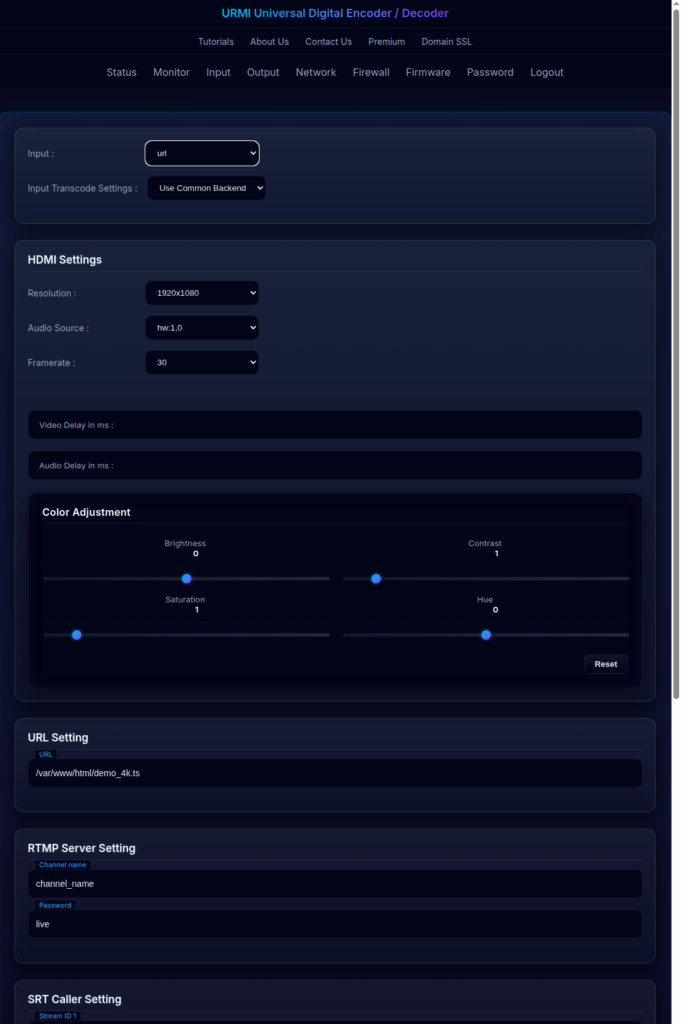
Task: Click the RTMP Channel name field
Action: click(335, 884)
